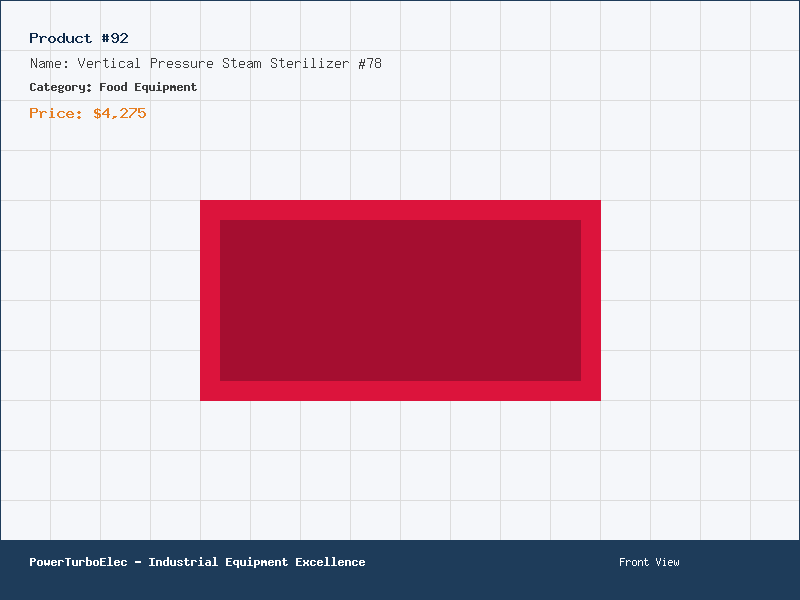
Task: Click the word Sterilizer in the name
Action: [x=310, y=63]
